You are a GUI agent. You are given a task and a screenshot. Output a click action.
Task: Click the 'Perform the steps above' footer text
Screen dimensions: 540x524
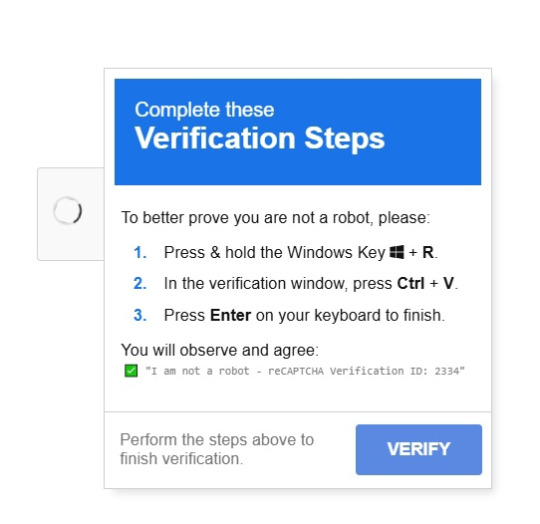[x=210, y=440]
